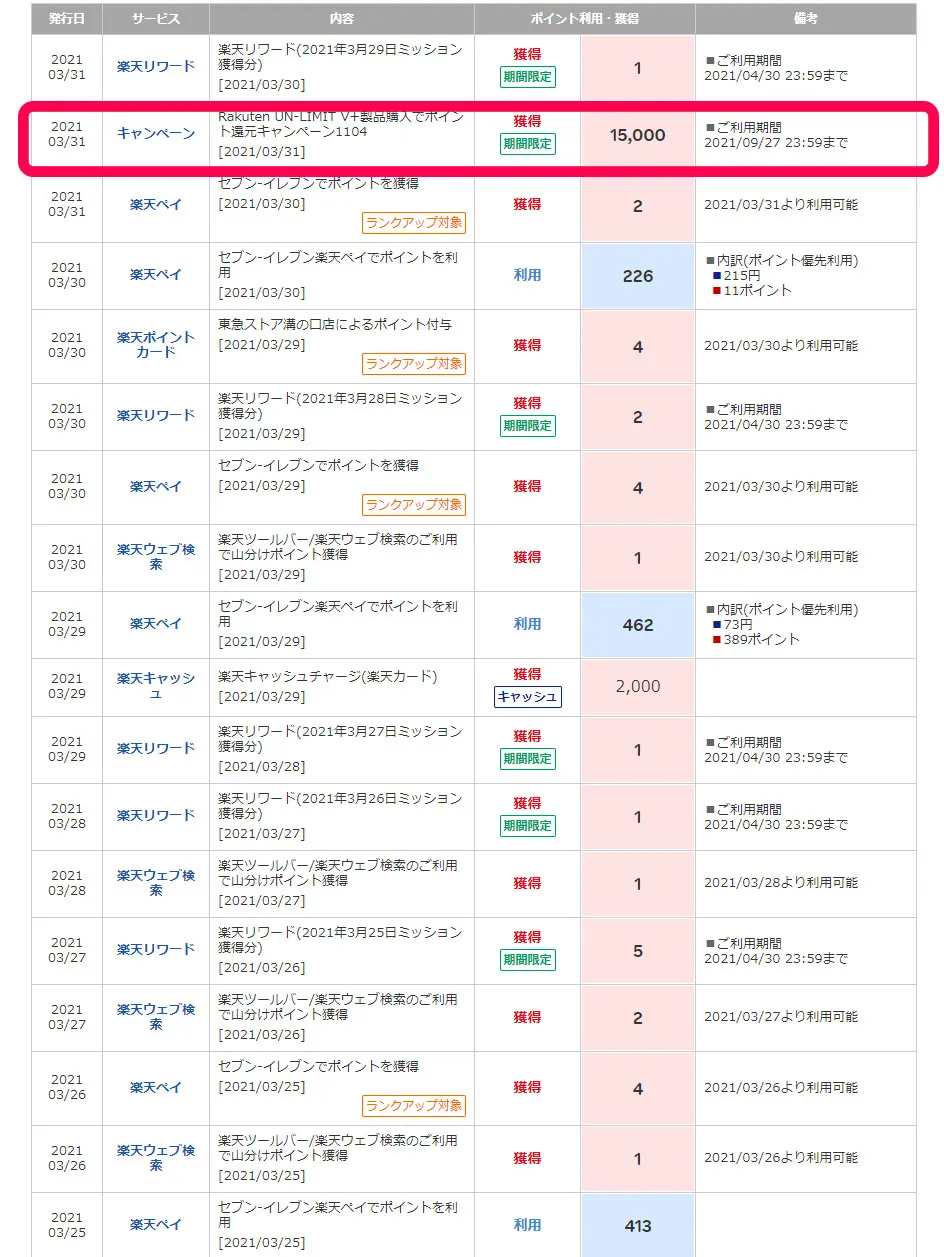Click 期間限定 badge in the 15,000 row
Image resolution: width=944 pixels, height=1257 pixels.
528,144
